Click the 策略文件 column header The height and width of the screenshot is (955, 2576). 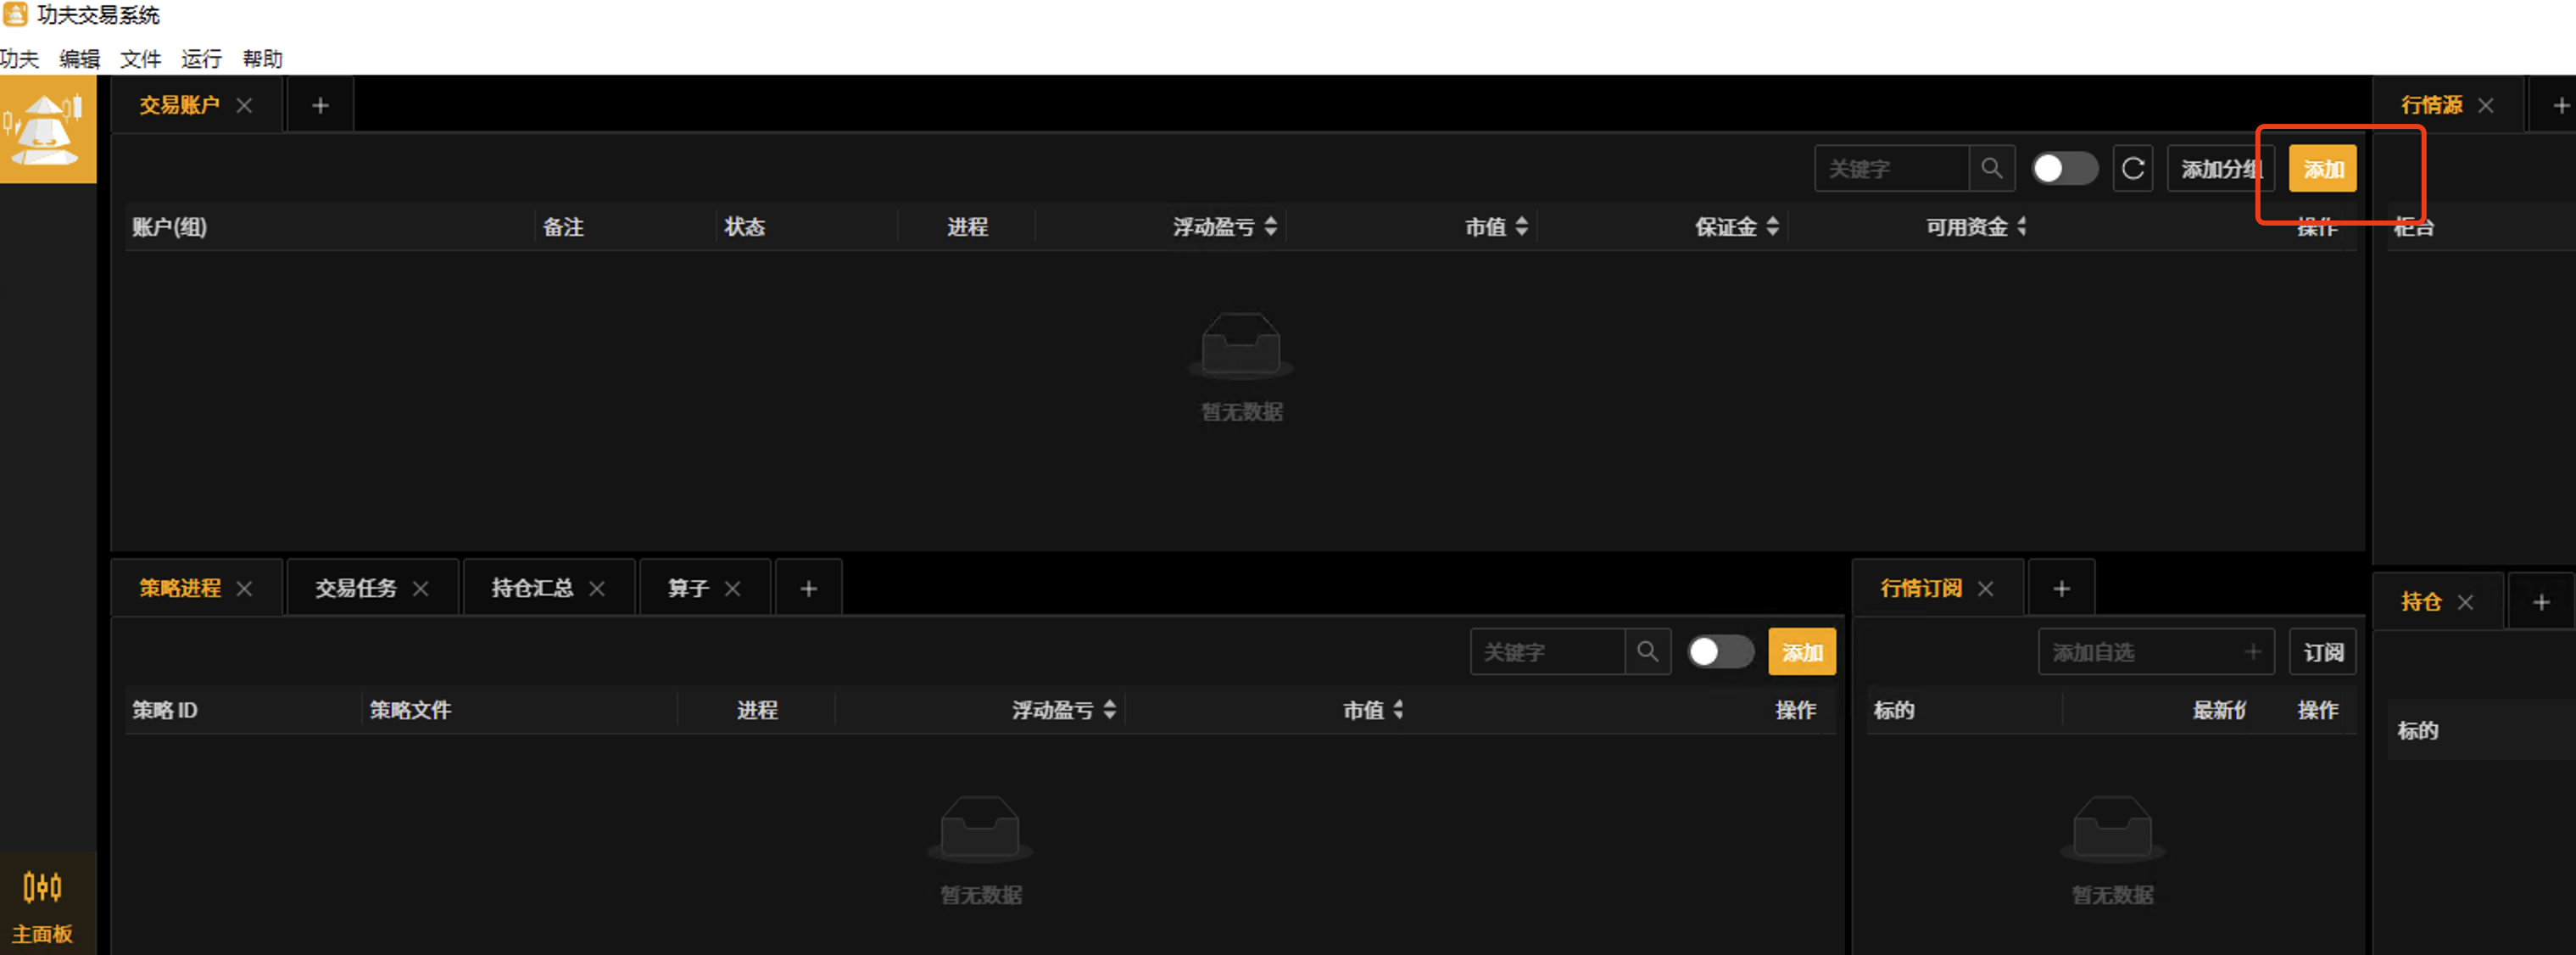[x=410, y=710]
